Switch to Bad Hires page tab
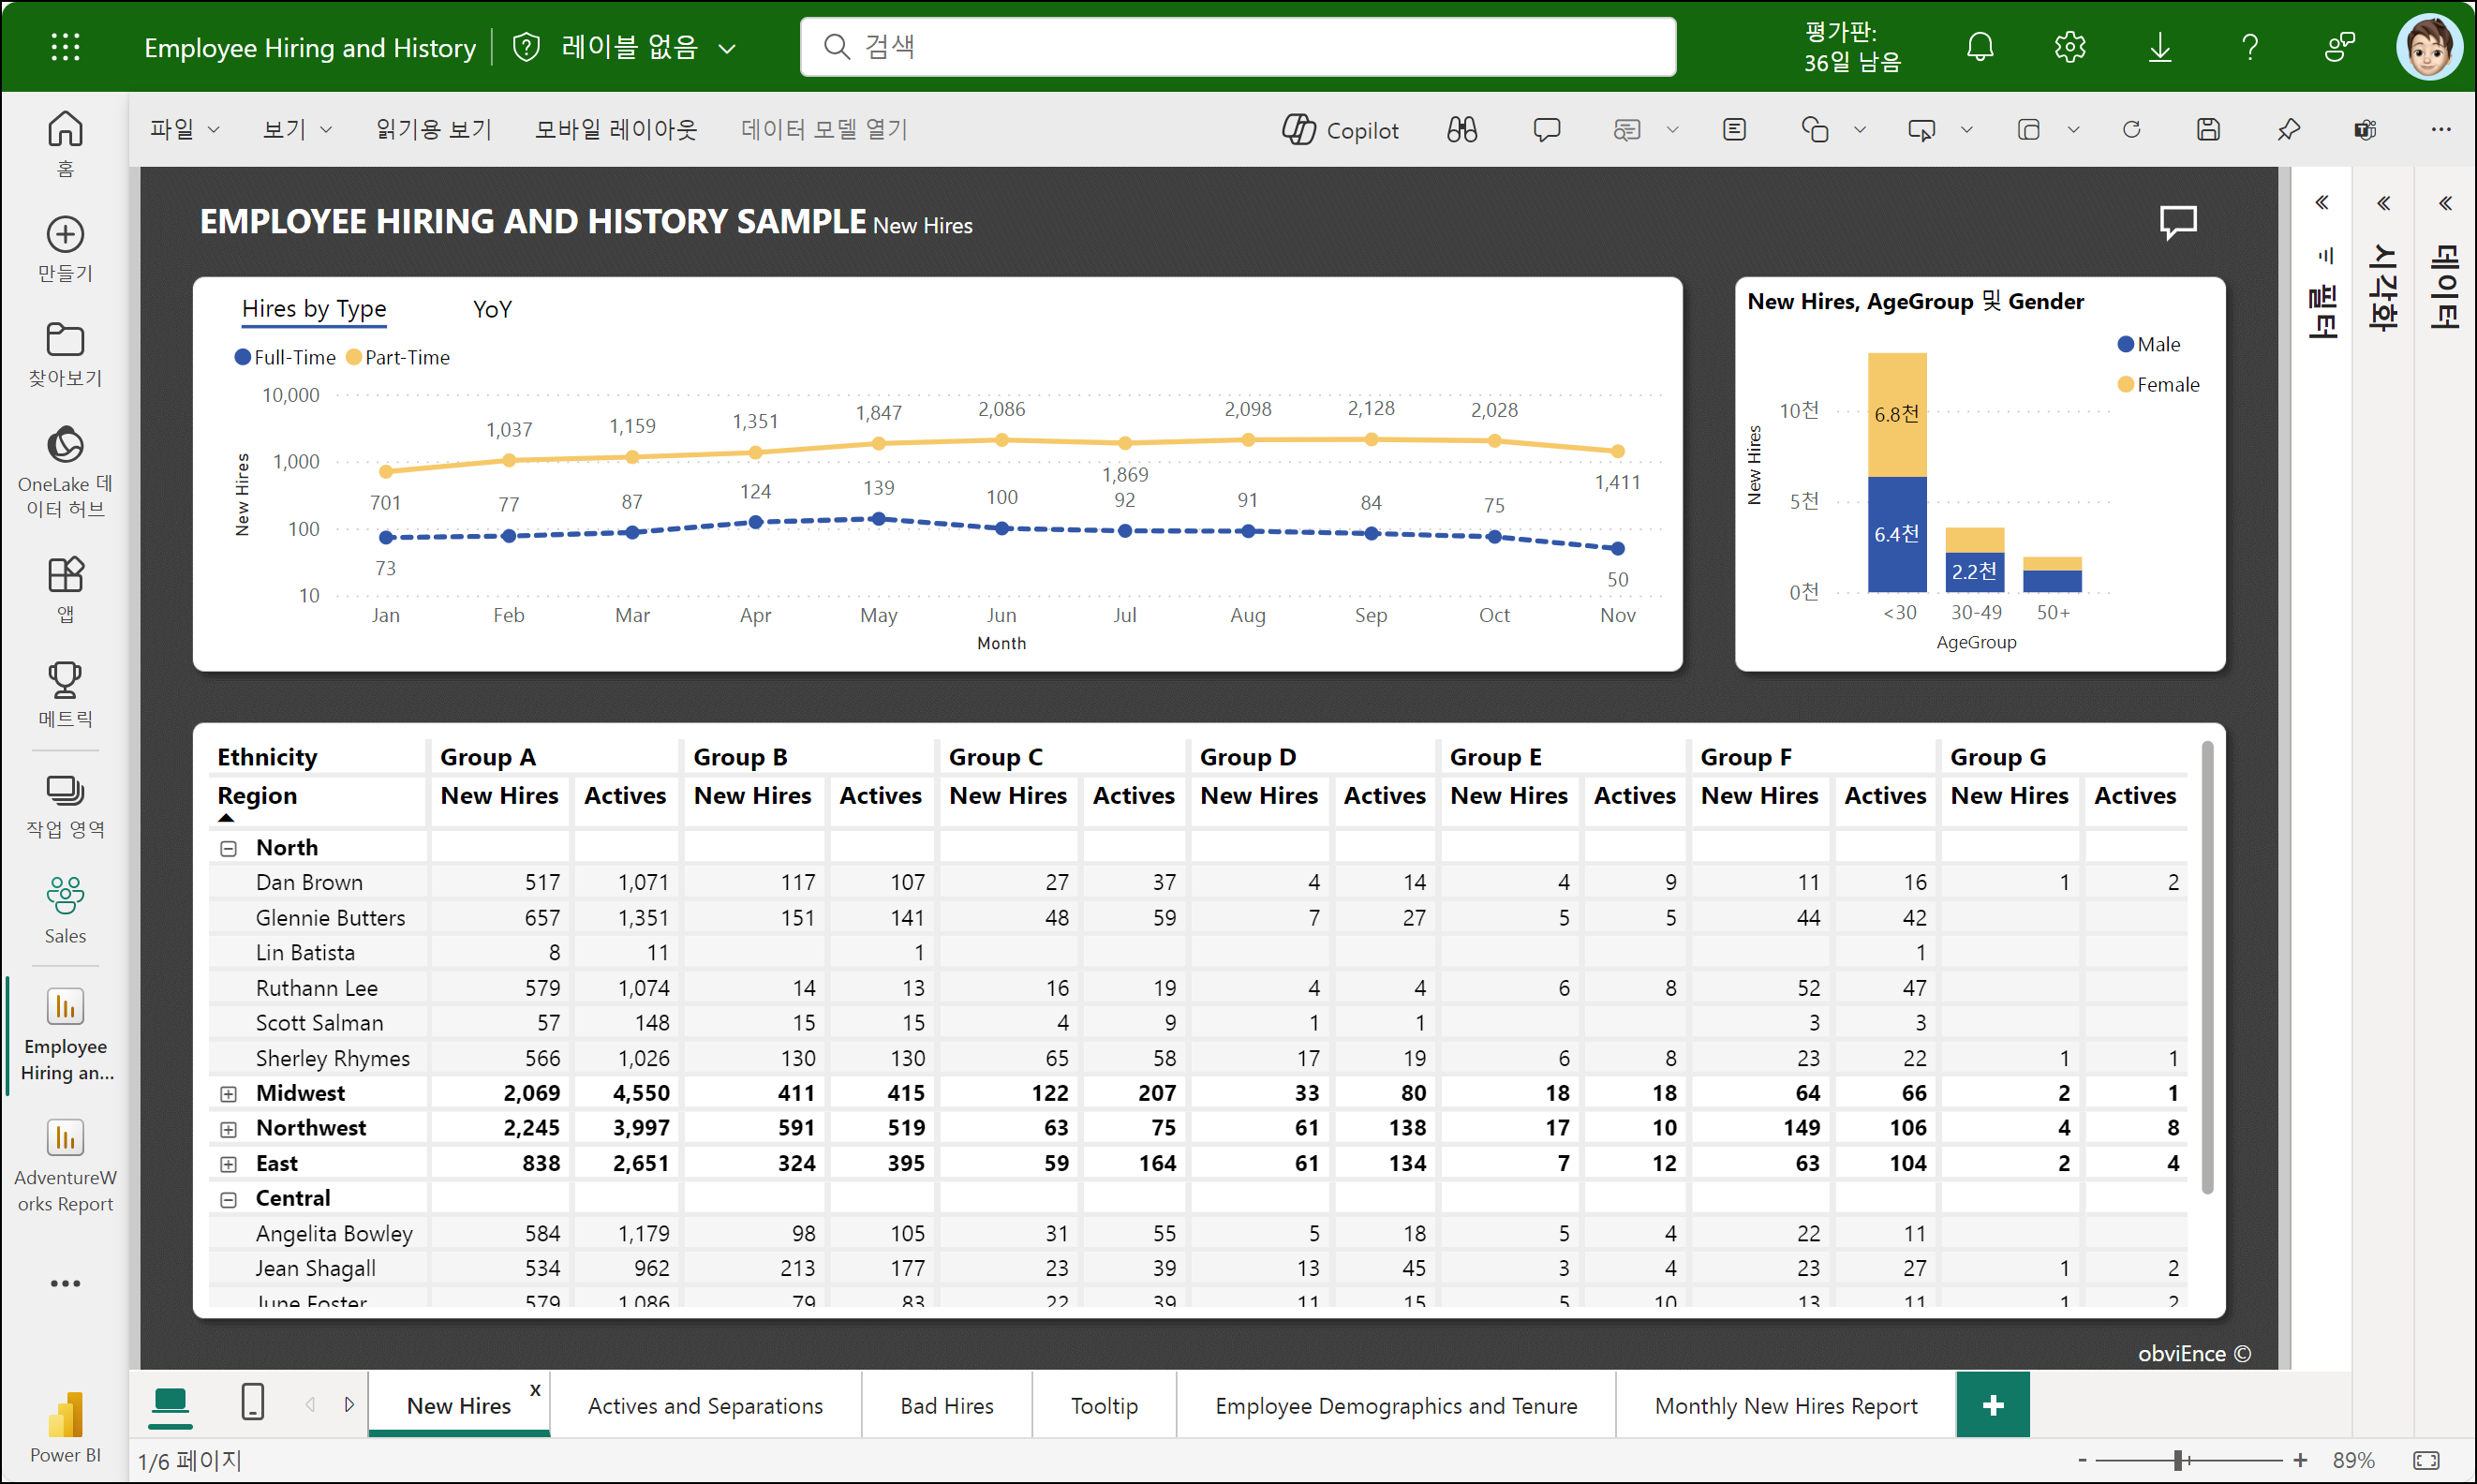 [x=946, y=1405]
